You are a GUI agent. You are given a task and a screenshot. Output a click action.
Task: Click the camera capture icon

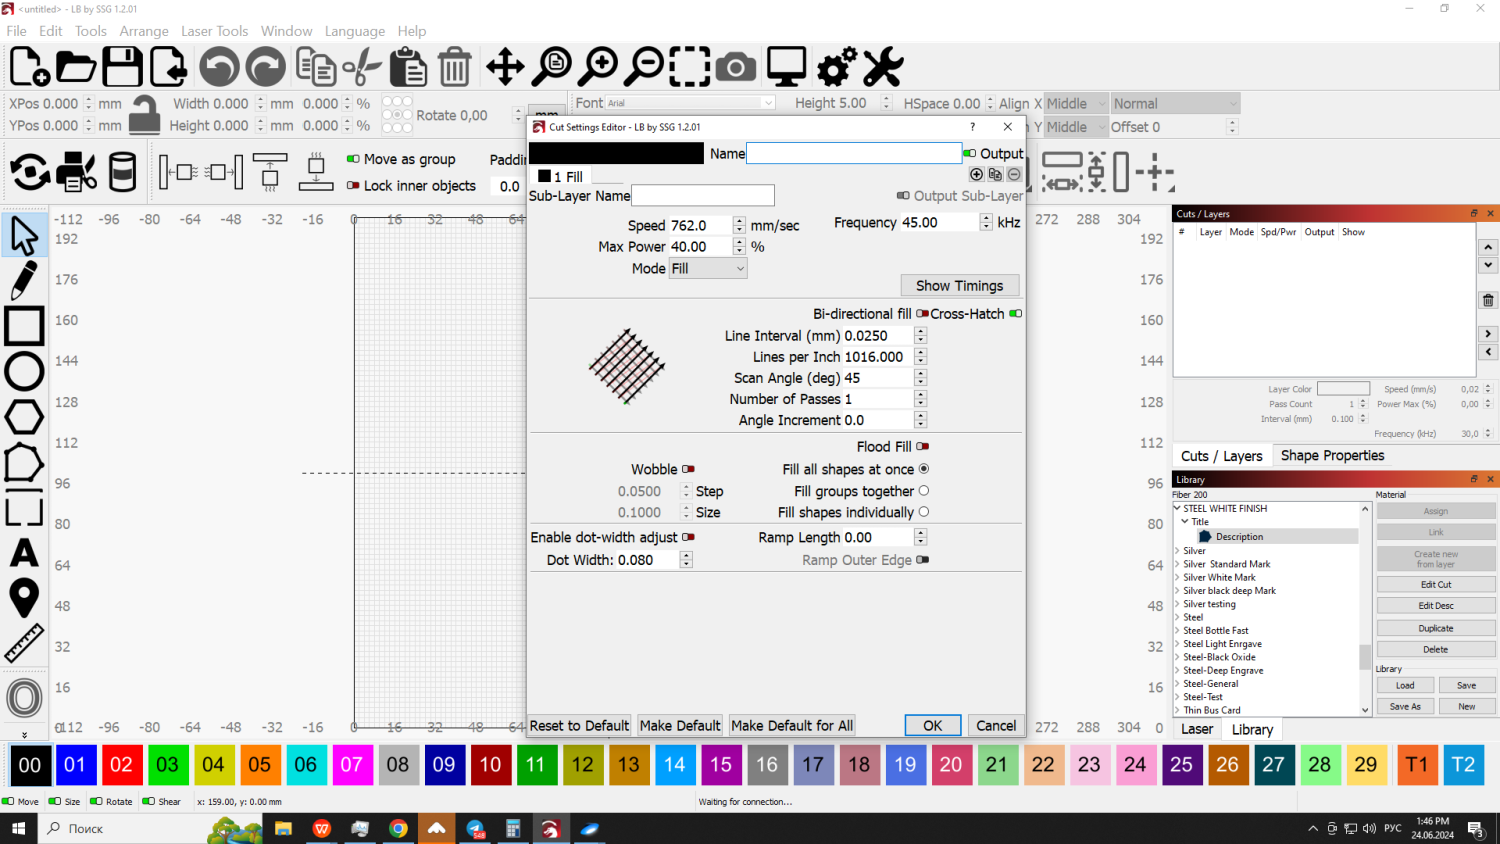tap(736, 68)
